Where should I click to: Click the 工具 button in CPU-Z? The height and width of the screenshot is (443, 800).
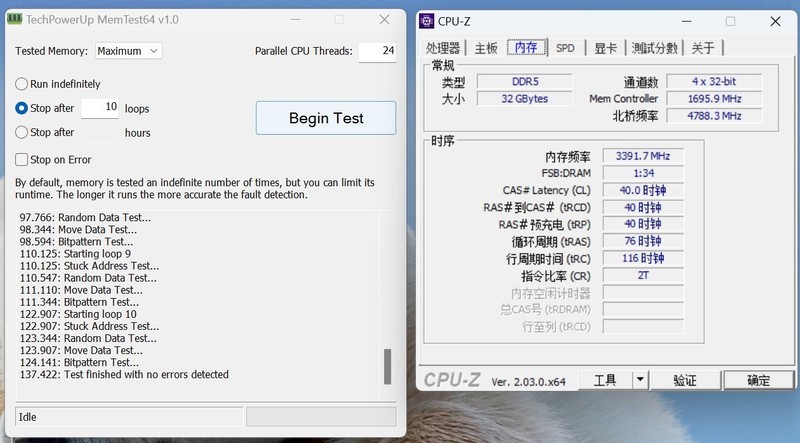[x=605, y=380]
